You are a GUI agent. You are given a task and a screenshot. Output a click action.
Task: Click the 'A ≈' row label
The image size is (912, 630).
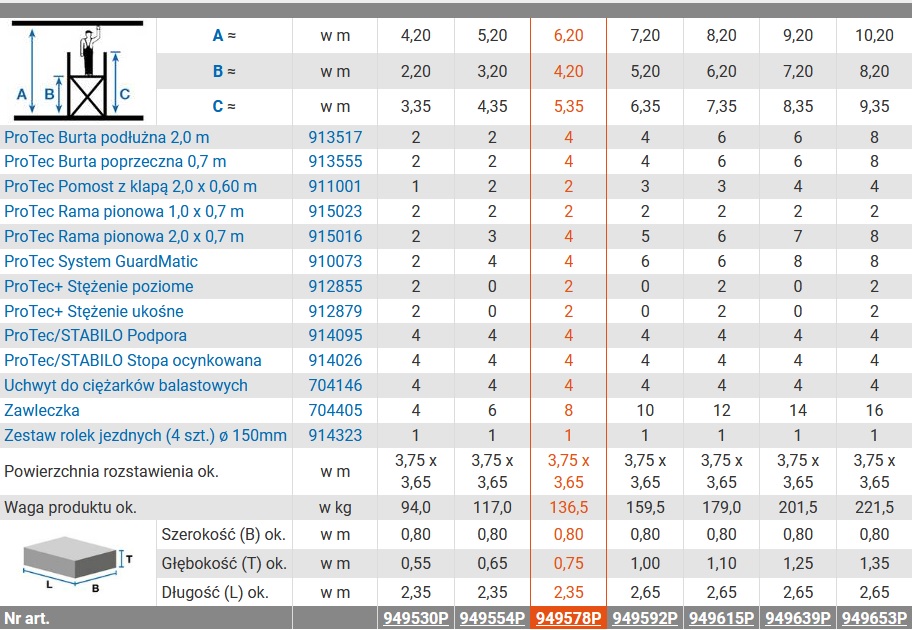click(224, 35)
